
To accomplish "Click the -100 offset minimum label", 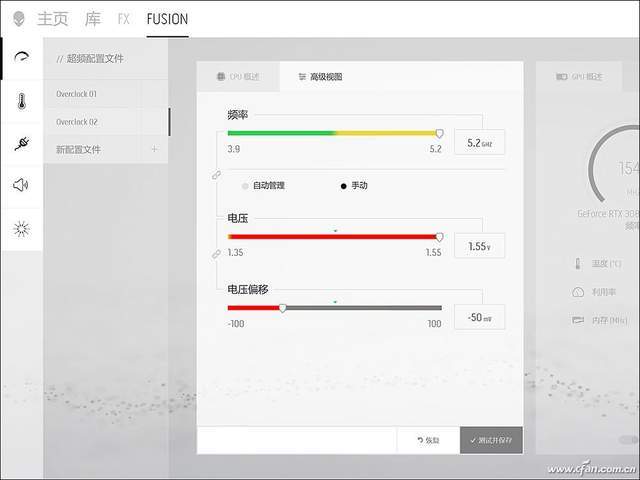I will click(x=236, y=324).
